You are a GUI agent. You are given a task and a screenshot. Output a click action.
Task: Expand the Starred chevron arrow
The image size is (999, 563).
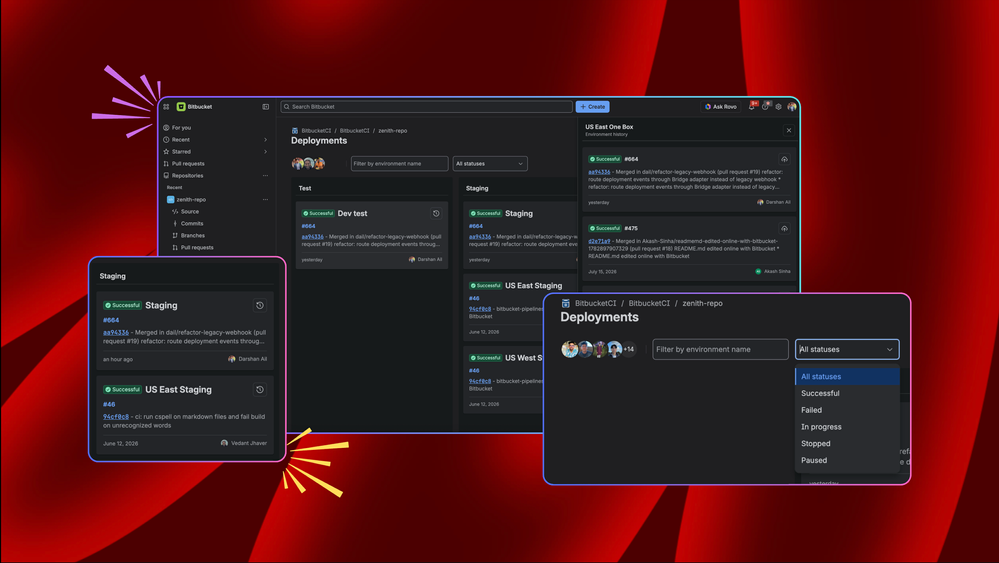(x=266, y=152)
